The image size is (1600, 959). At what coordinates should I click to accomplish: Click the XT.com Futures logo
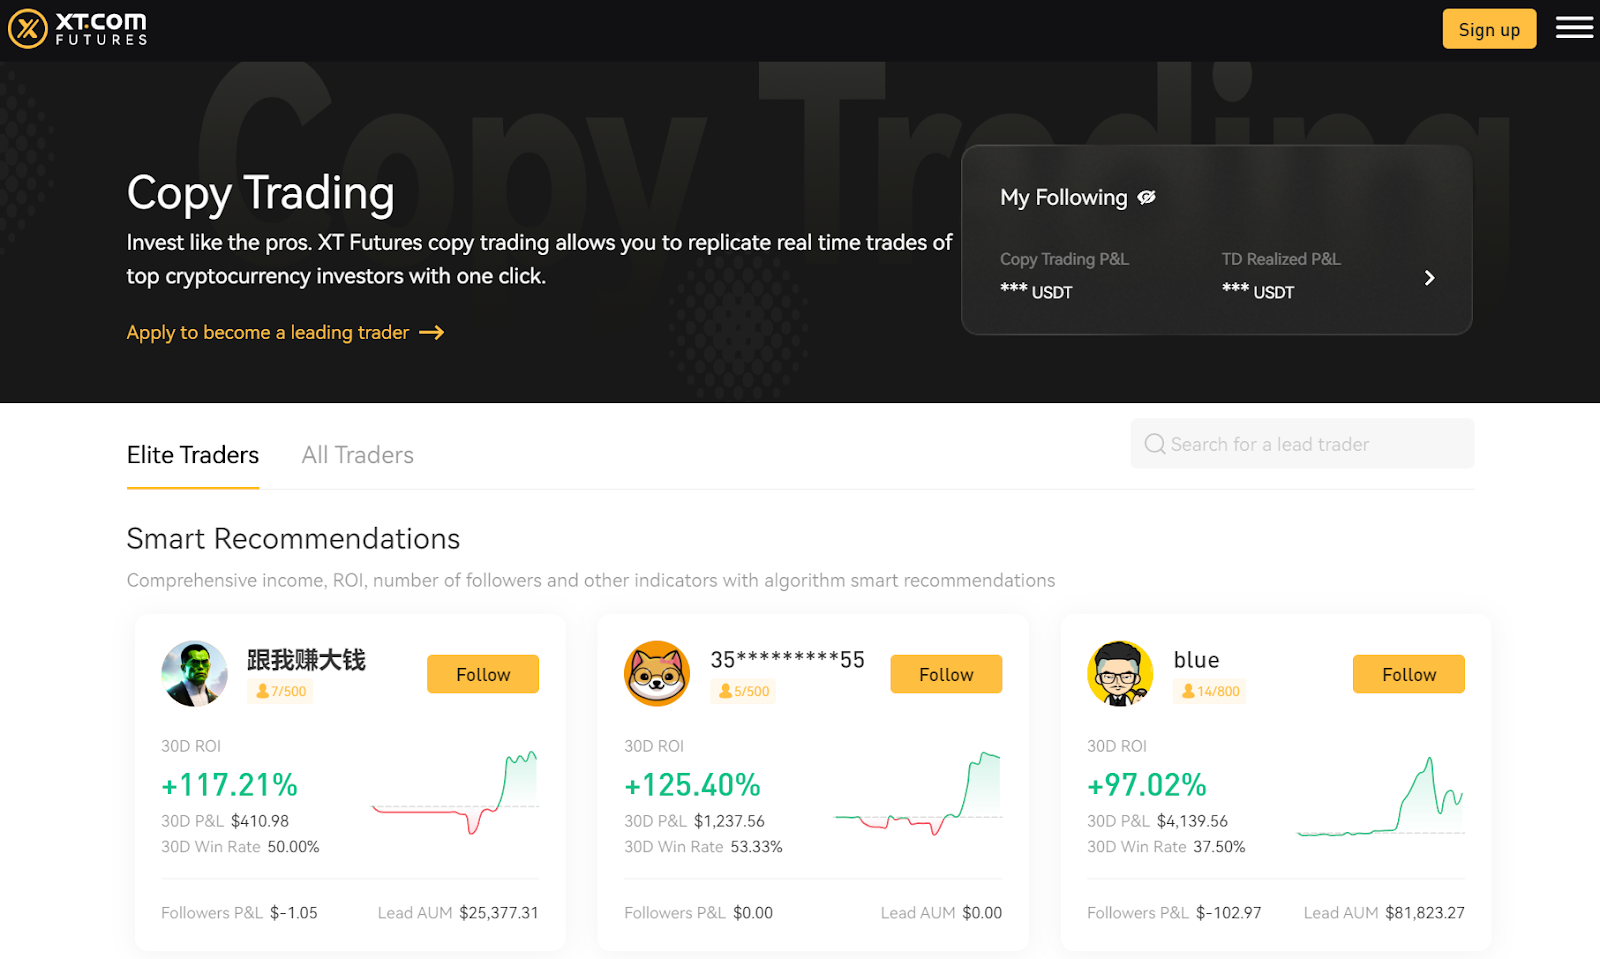pos(78,29)
